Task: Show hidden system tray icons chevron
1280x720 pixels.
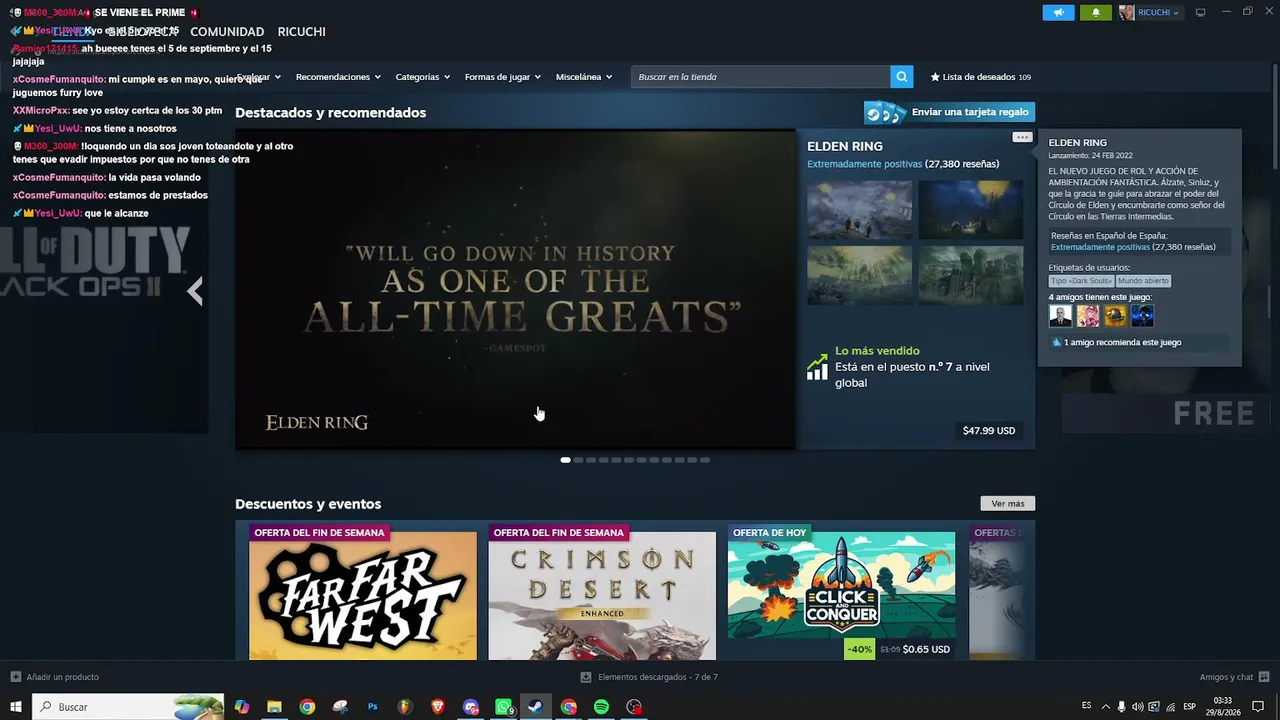Action: pyautogui.click(x=1105, y=707)
